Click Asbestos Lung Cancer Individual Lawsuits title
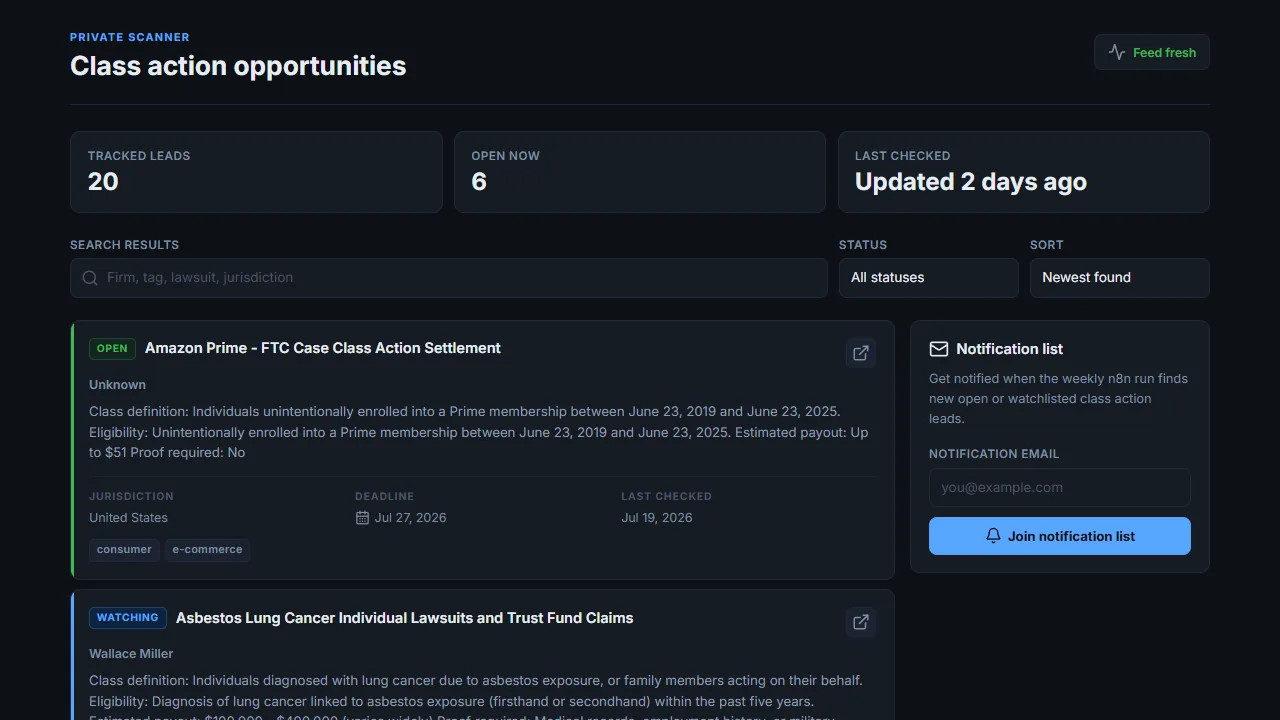Image resolution: width=1280 pixels, height=720 pixels. (405, 618)
